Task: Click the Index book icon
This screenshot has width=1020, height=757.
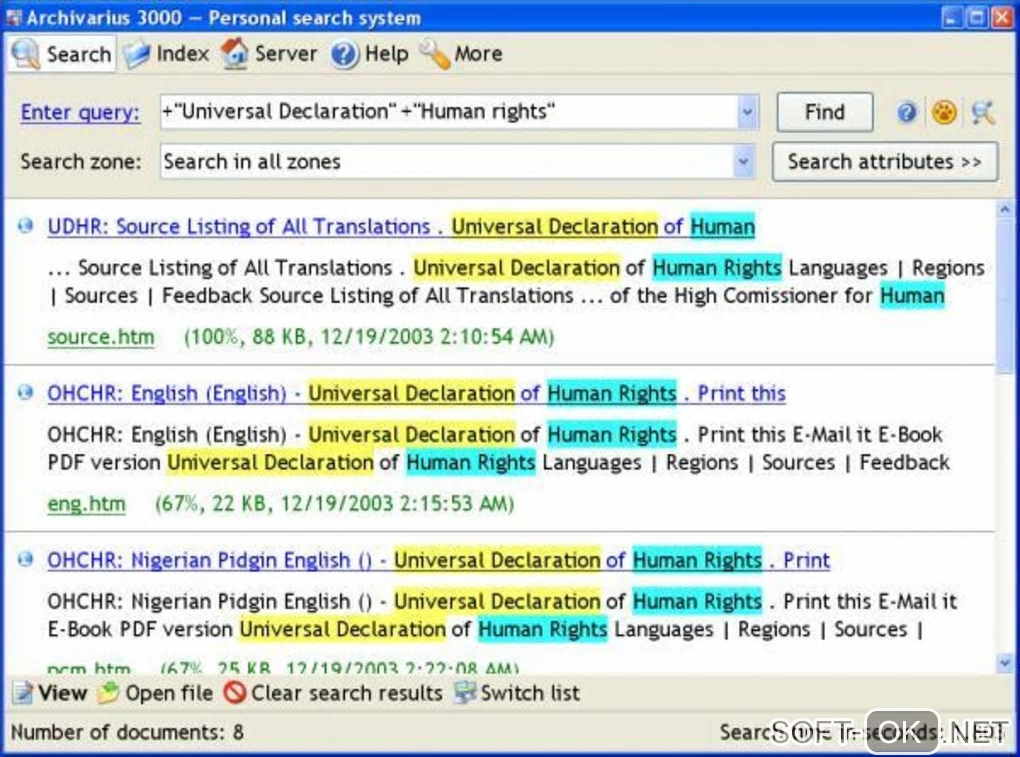Action: 137,54
